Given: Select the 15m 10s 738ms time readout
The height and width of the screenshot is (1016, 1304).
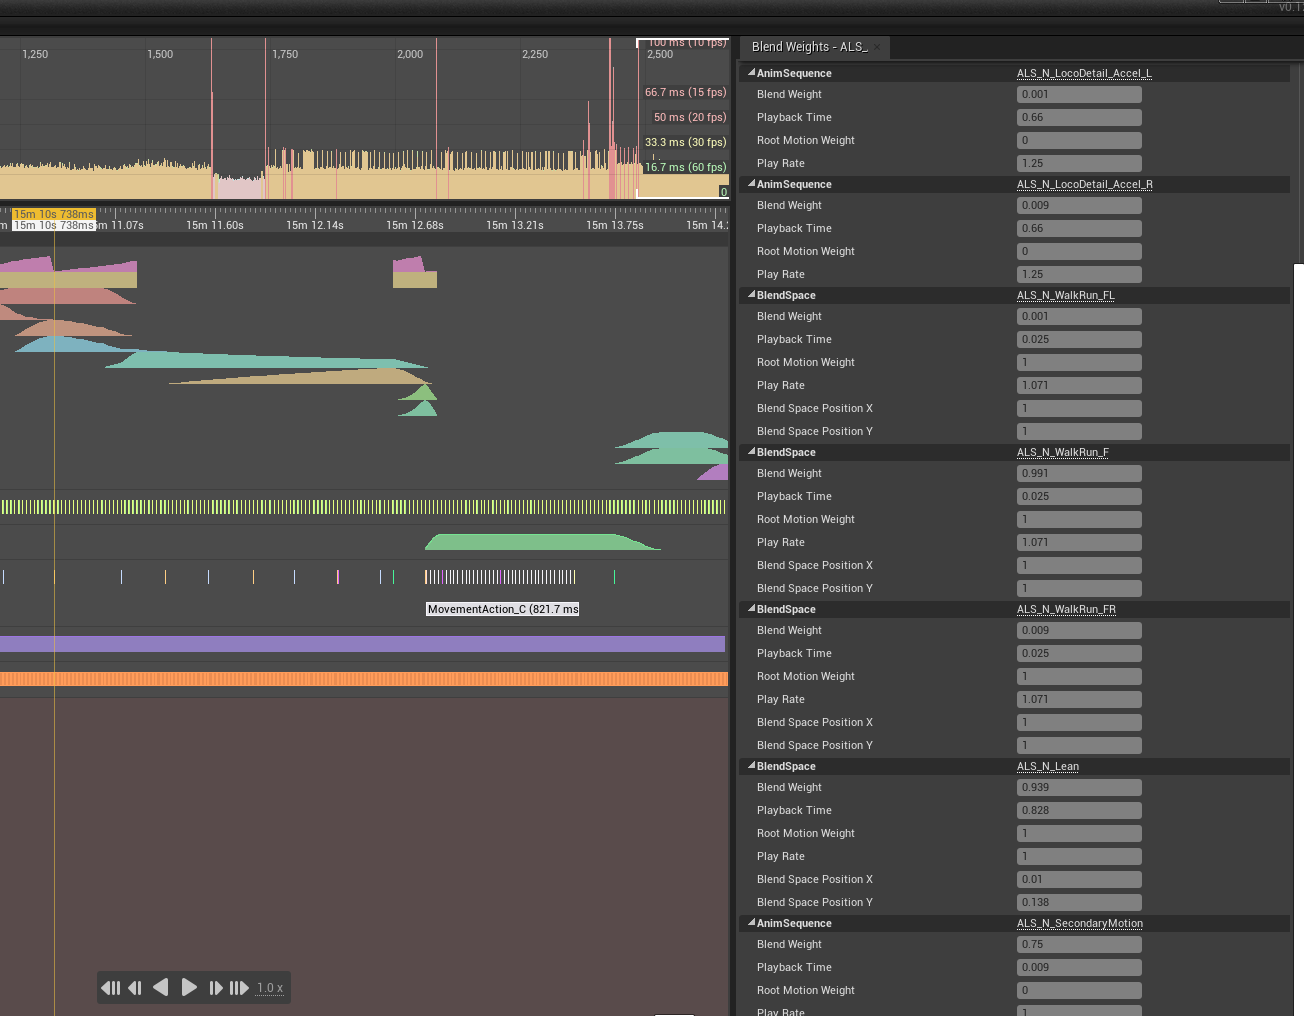Looking at the screenshot, I should [x=53, y=214].
